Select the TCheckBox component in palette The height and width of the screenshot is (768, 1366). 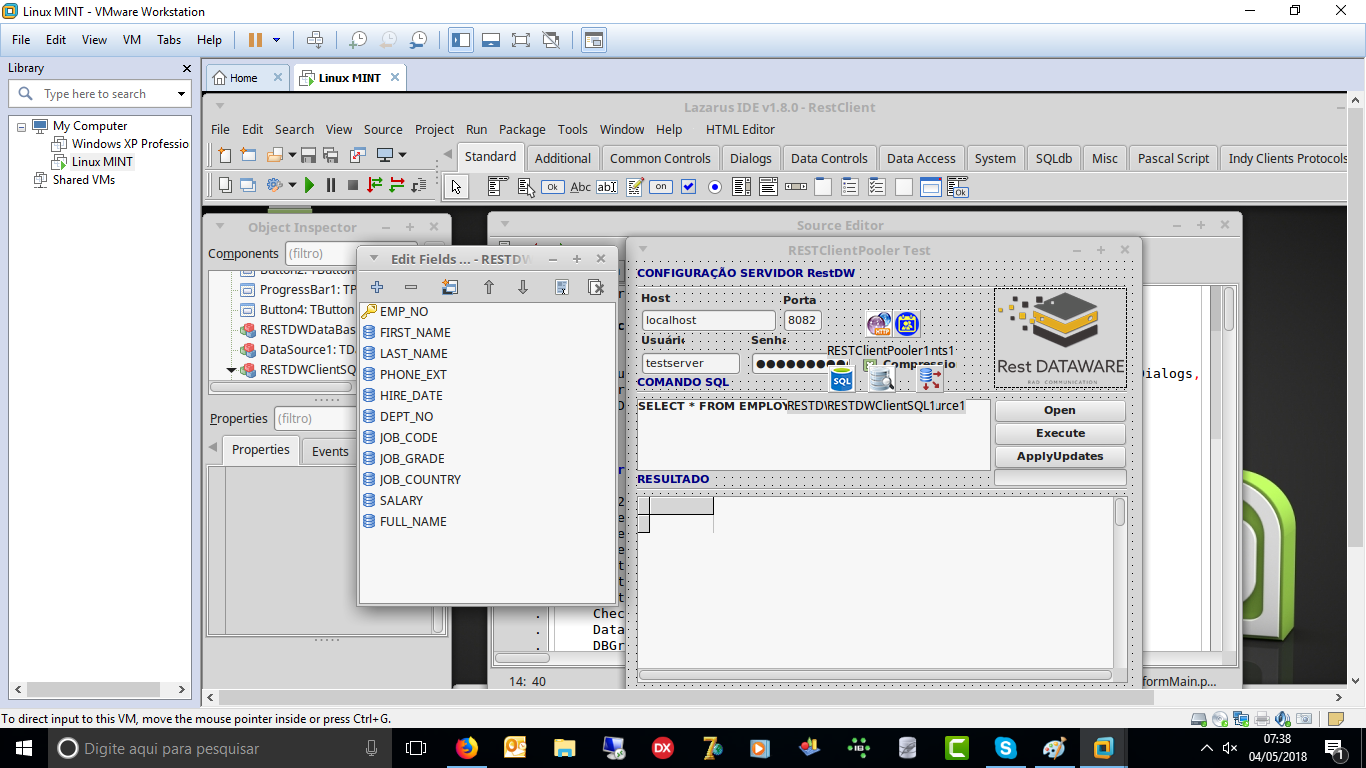point(688,187)
